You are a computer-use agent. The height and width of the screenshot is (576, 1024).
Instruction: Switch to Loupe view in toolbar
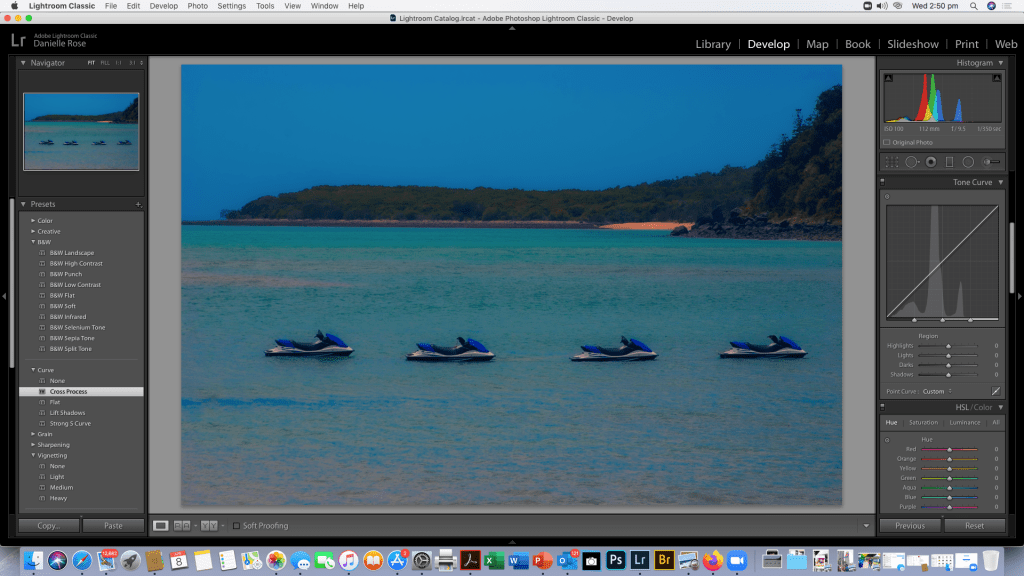tap(161, 525)
